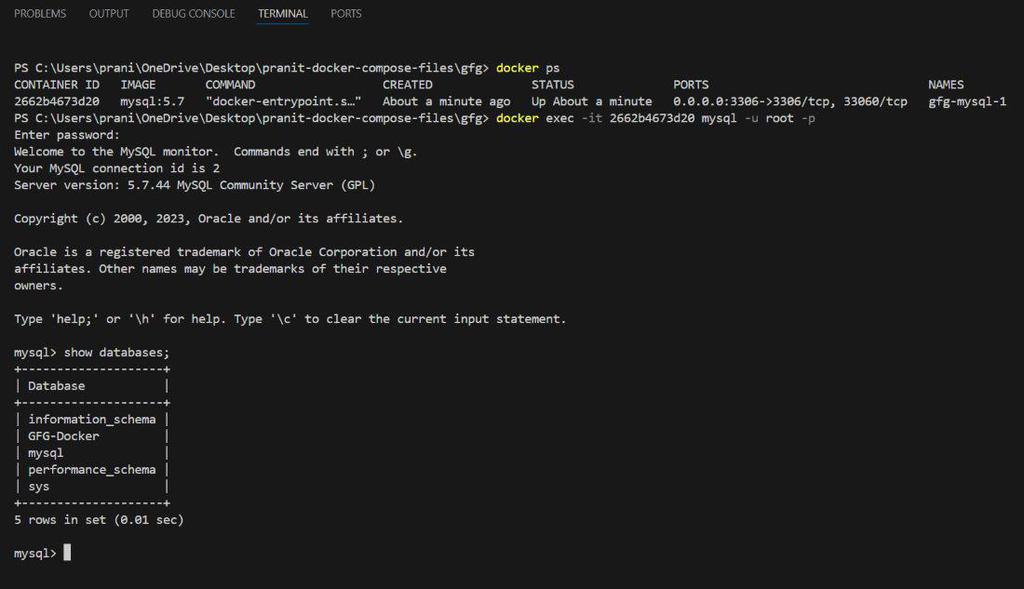This screenshot has width=1024, height=589.
Task: Click the PORTS column header in output
Action: point(691,85)
